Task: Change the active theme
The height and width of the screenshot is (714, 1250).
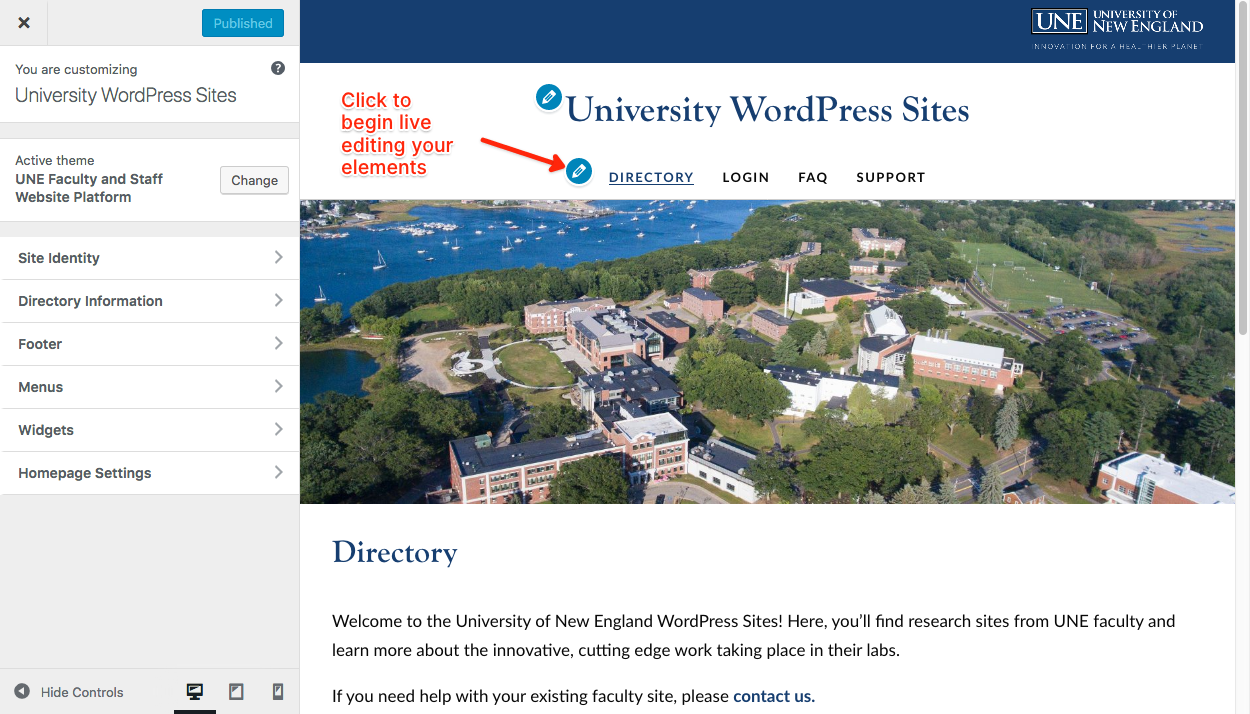Action: [254, 180]
